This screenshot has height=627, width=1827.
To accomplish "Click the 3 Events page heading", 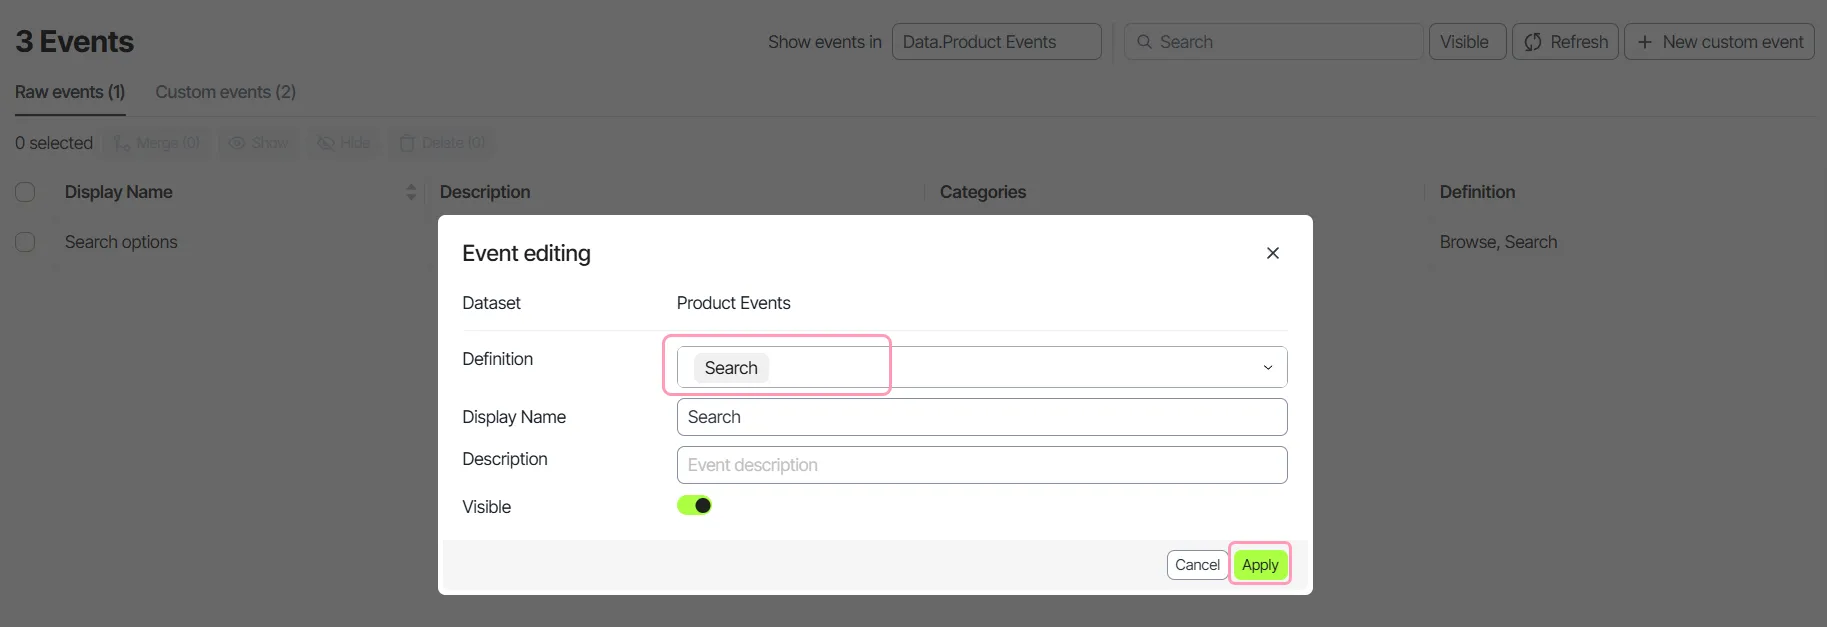I will (75, 42).
